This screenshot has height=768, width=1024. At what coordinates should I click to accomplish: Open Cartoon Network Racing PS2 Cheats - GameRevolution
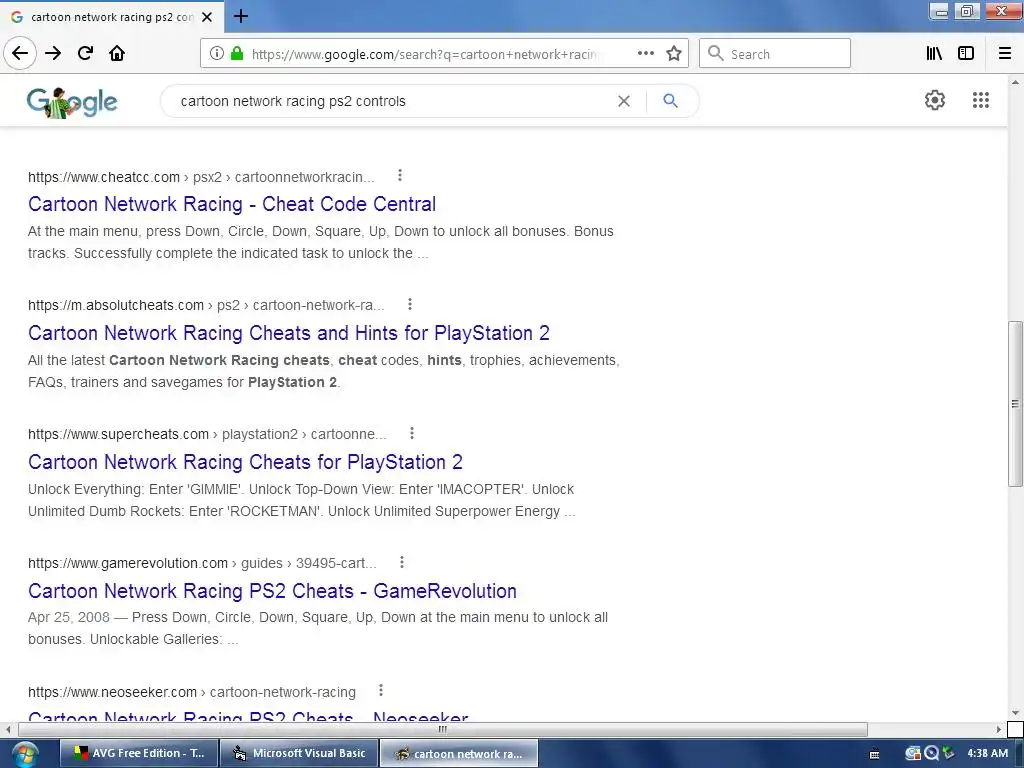(x=272, y=591)
